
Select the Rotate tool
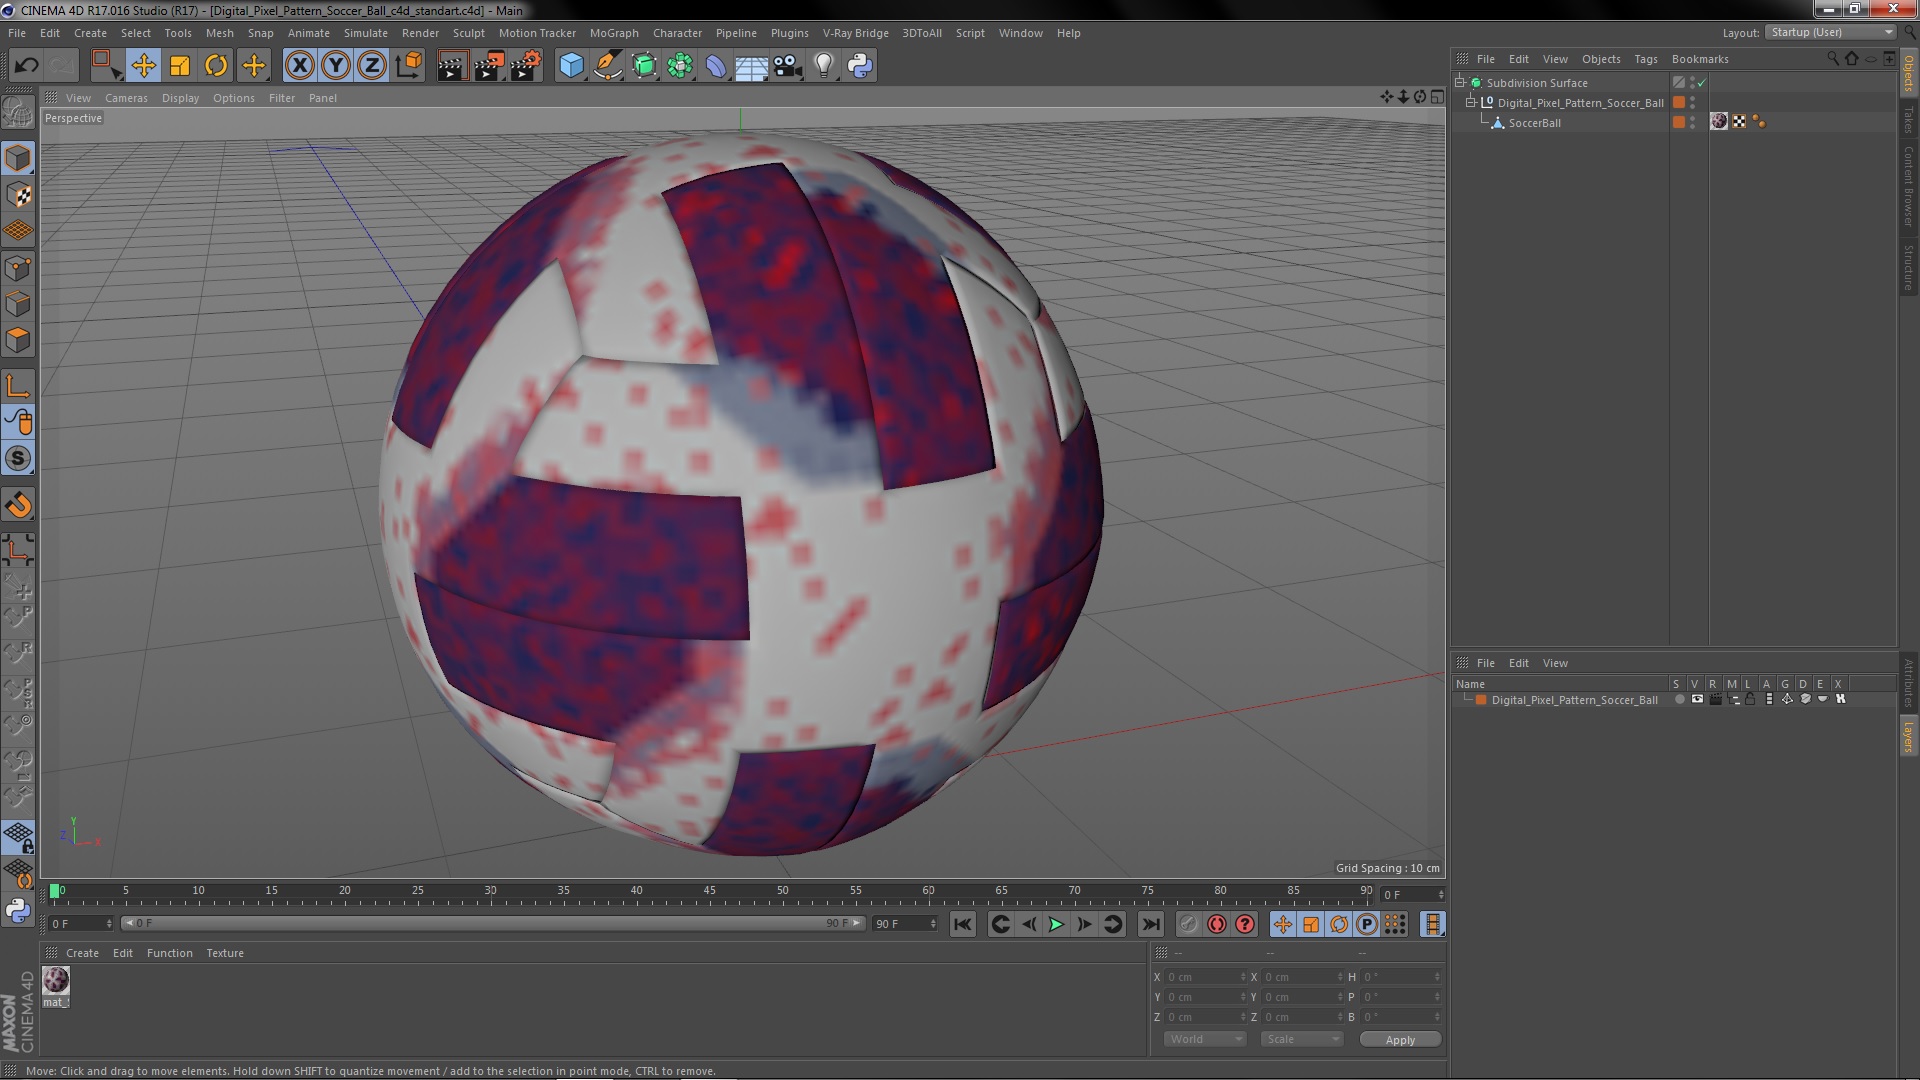point(216,66)
